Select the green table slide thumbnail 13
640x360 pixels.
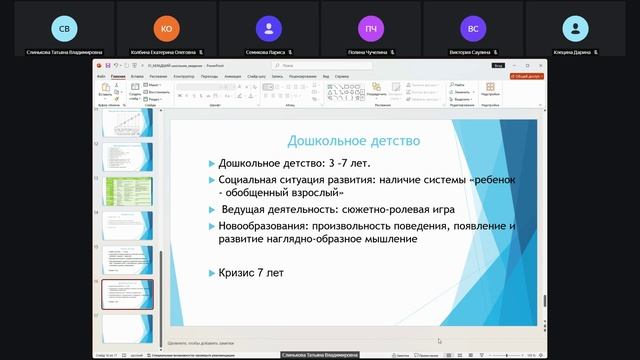[x=129, y=191]
